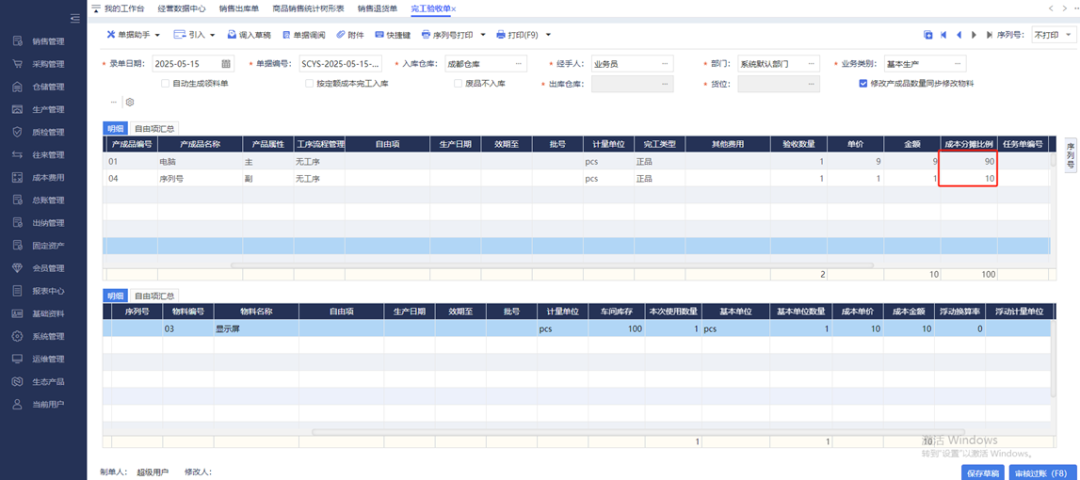Go to the first record arrow
The height and width of the screenshot is (480, 1080).
[944, 35]
